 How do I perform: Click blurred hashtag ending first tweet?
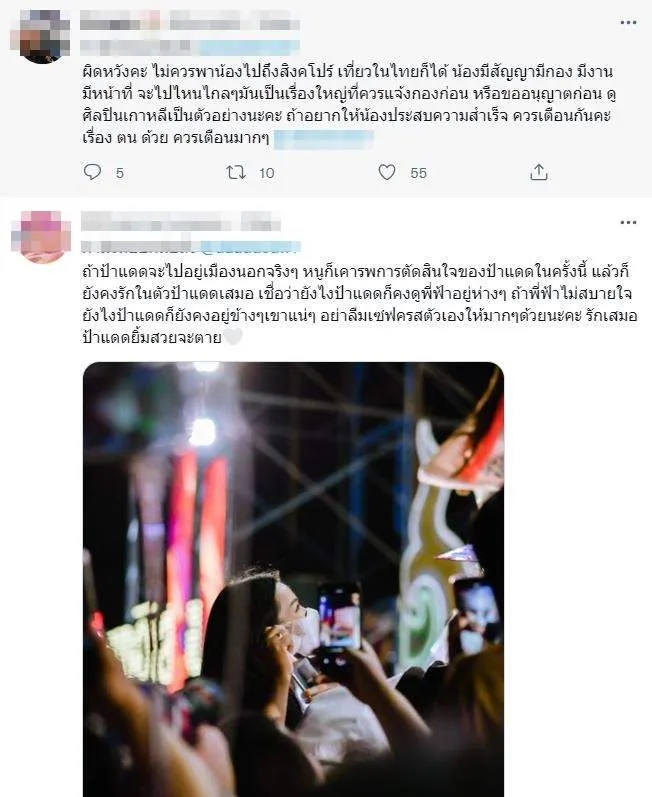(x=324, y=139)
